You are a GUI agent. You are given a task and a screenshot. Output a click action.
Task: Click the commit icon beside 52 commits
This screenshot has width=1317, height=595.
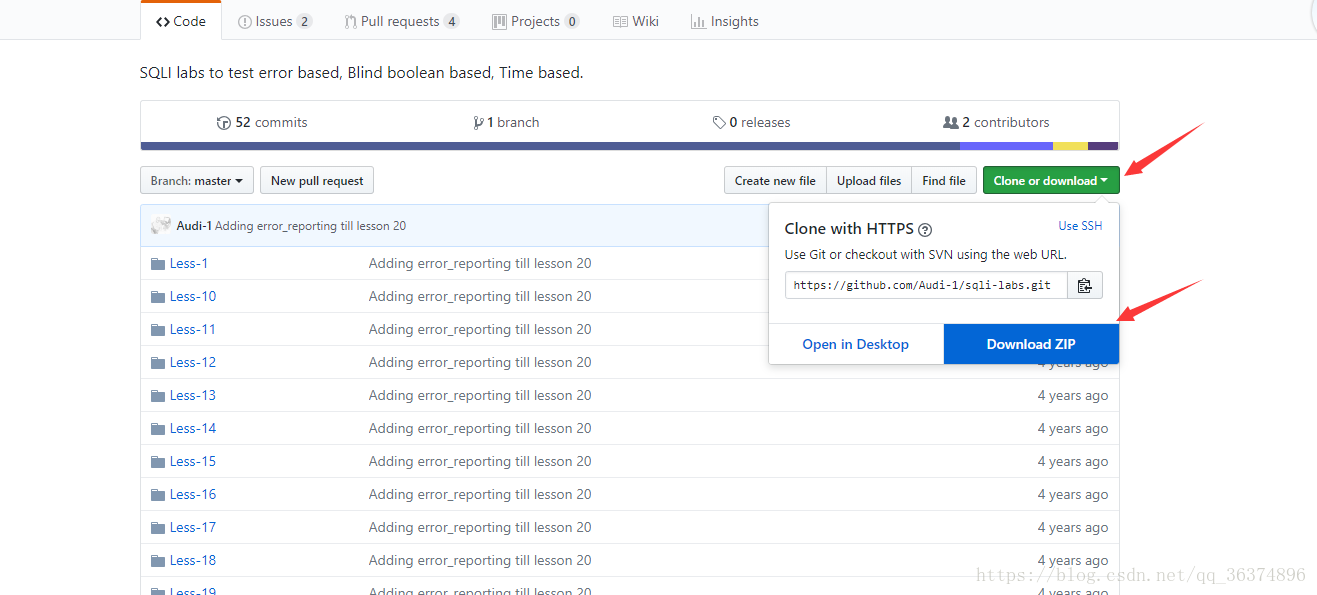coord(224,123)
